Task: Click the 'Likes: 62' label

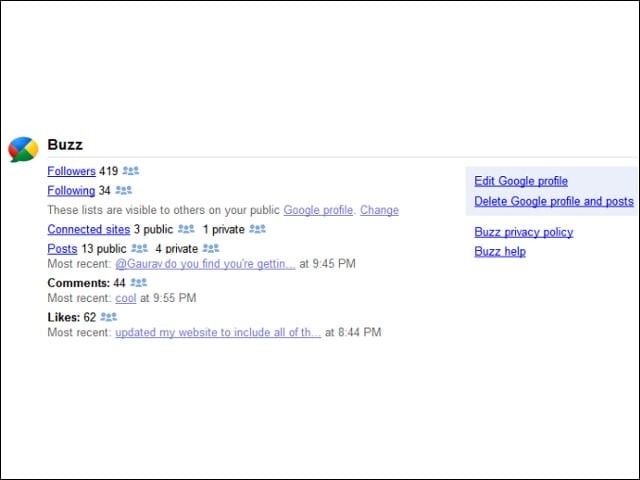Action: coord(71,317)
